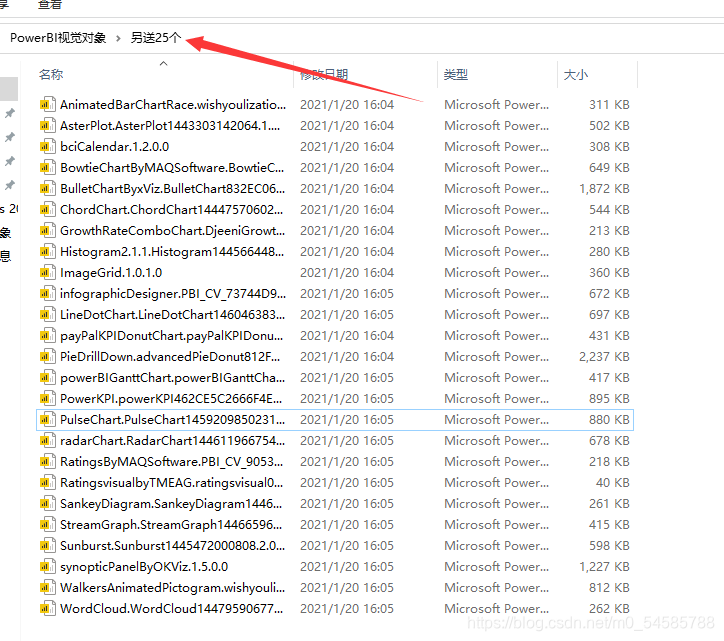Select the RatingsByMAQSoftware.PBI_CV_9053 file name
The height and width of the screenshot is (641, 724).
point(171,462)
